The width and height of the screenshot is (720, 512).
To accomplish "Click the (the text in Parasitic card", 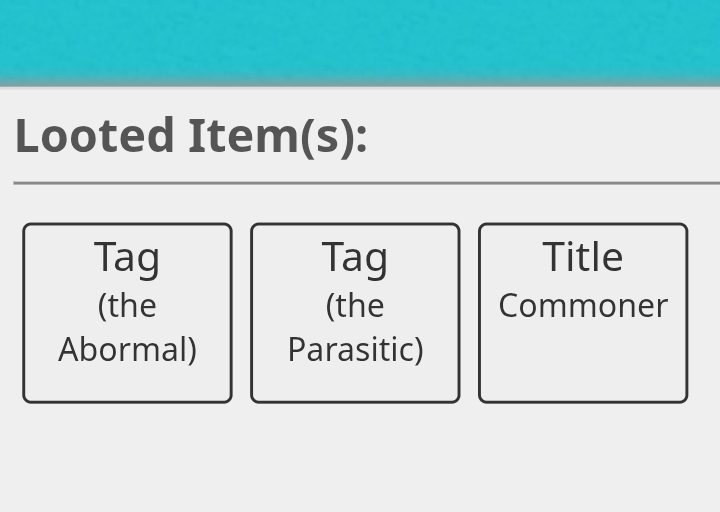I will click(355, 306).
